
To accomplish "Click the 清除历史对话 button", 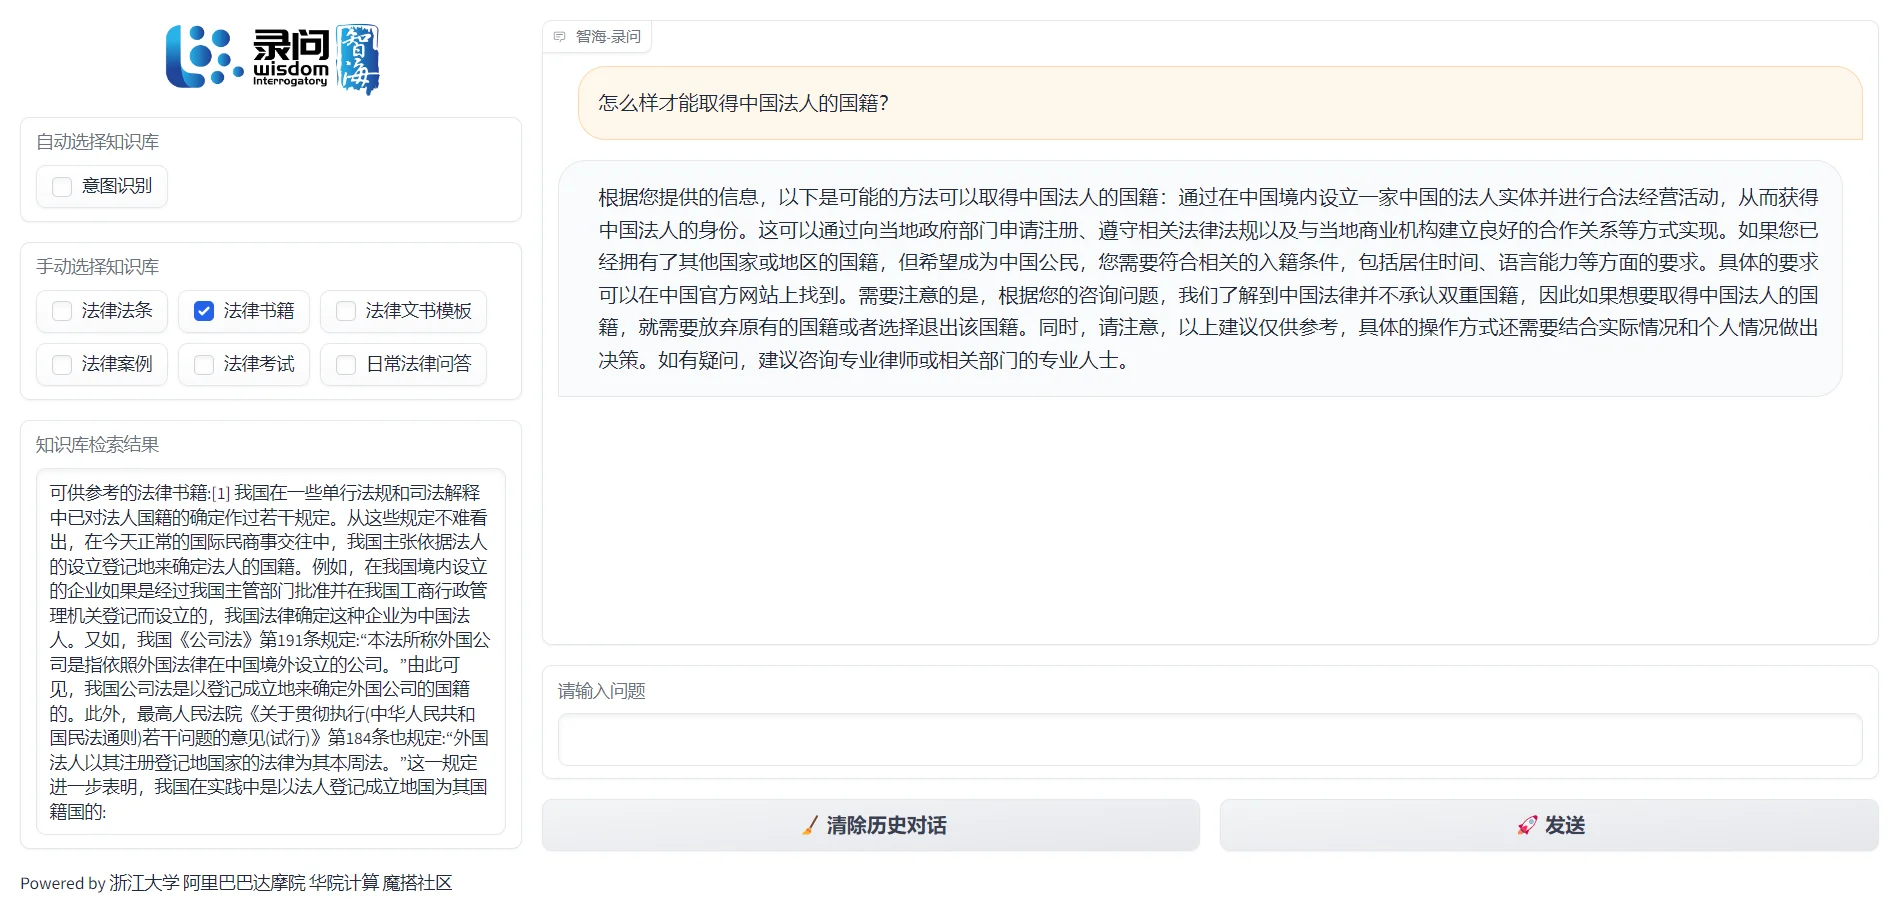I will 871,825.
